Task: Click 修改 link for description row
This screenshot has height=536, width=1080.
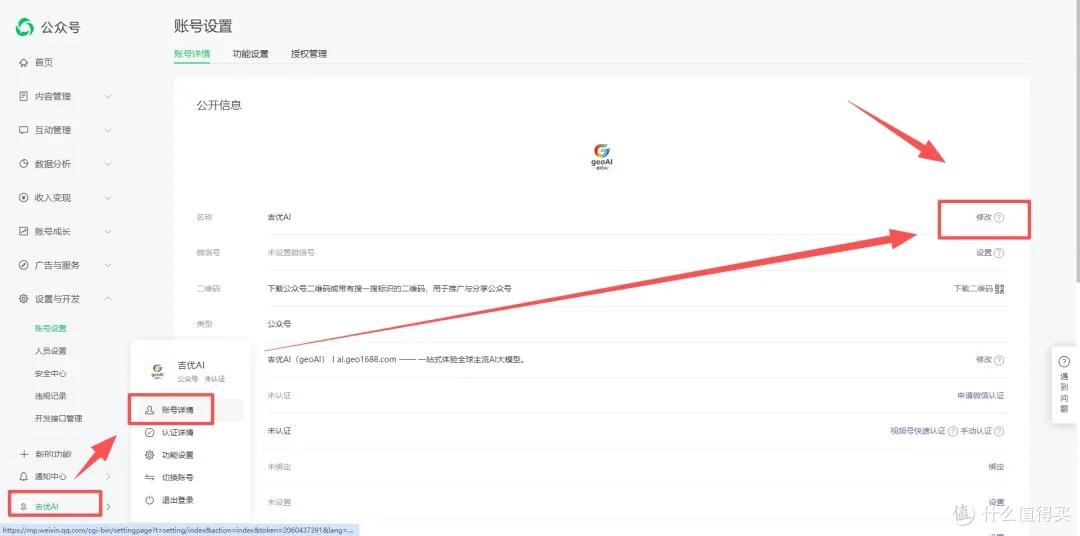Action: point(984,360)
